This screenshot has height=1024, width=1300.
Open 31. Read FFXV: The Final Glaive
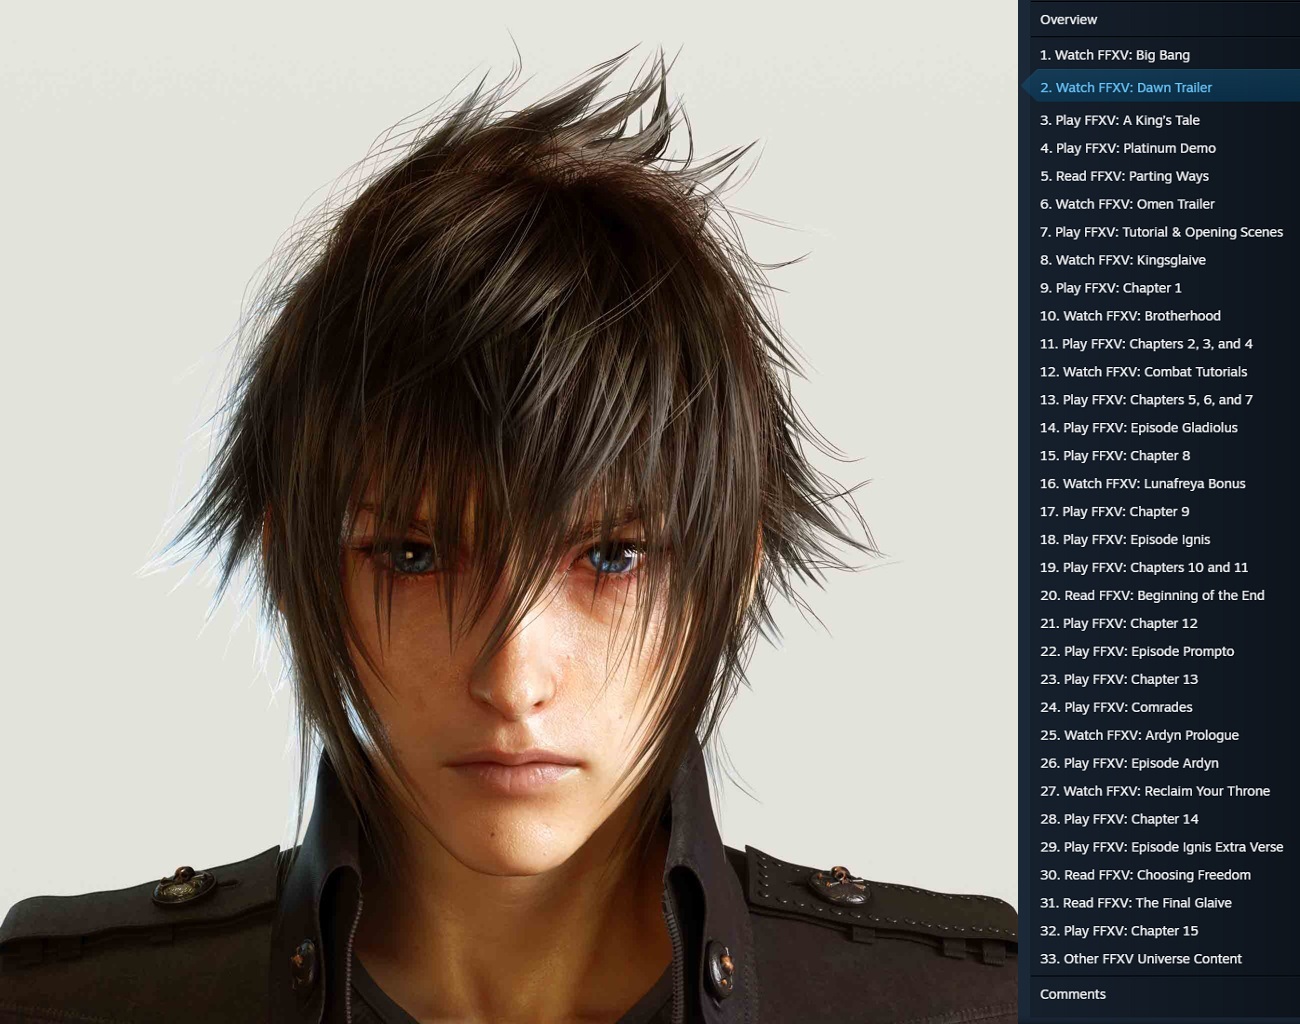1136,904
